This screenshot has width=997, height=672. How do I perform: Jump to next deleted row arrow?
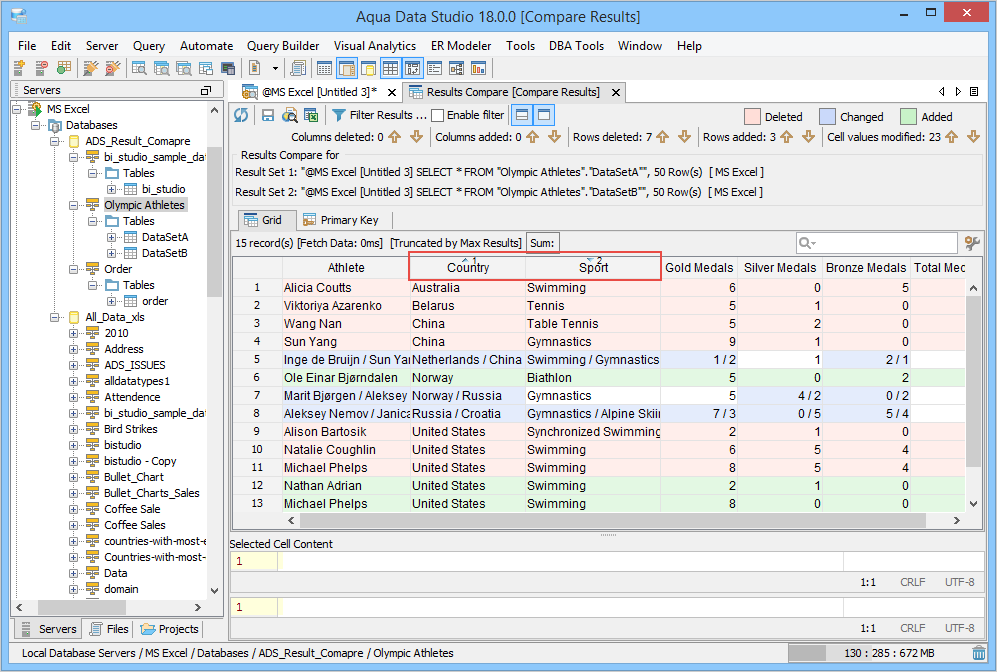(684, 137)
